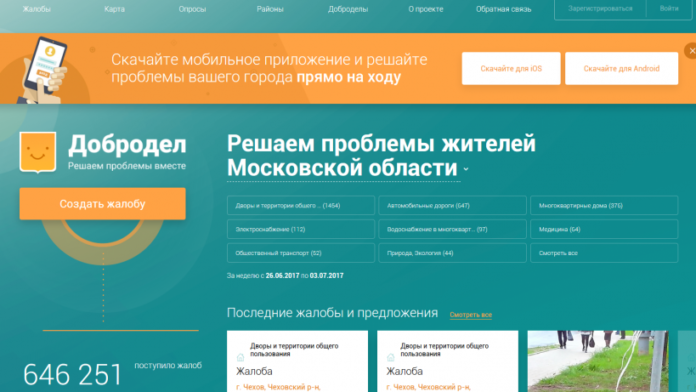Open the Обратная связь page
Screen dimensions: 696x392
point(503,9)
